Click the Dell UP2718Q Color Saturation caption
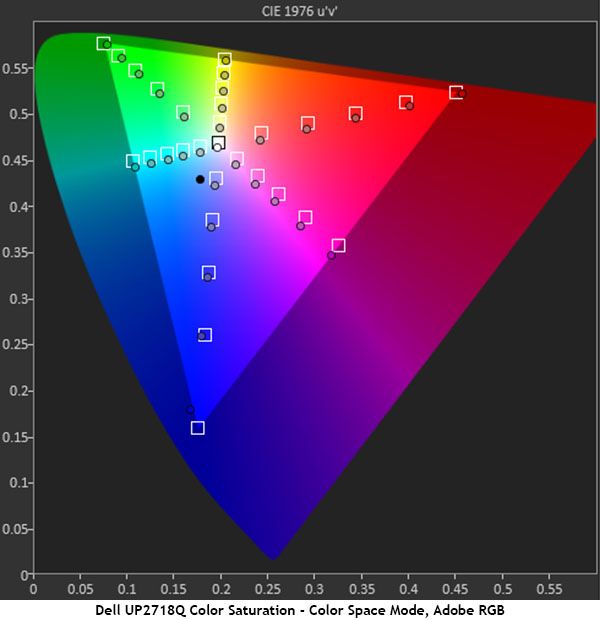The image size is (600, 620). click(x=300, y=610)
